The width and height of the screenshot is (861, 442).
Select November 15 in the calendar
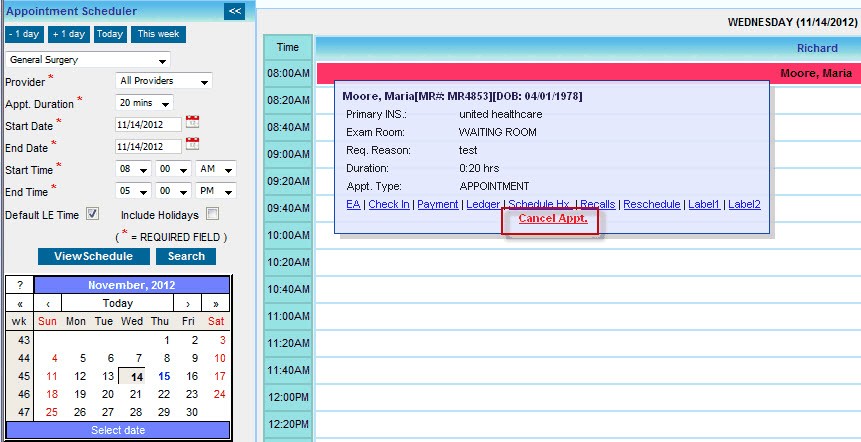click(x=165, y=376)
